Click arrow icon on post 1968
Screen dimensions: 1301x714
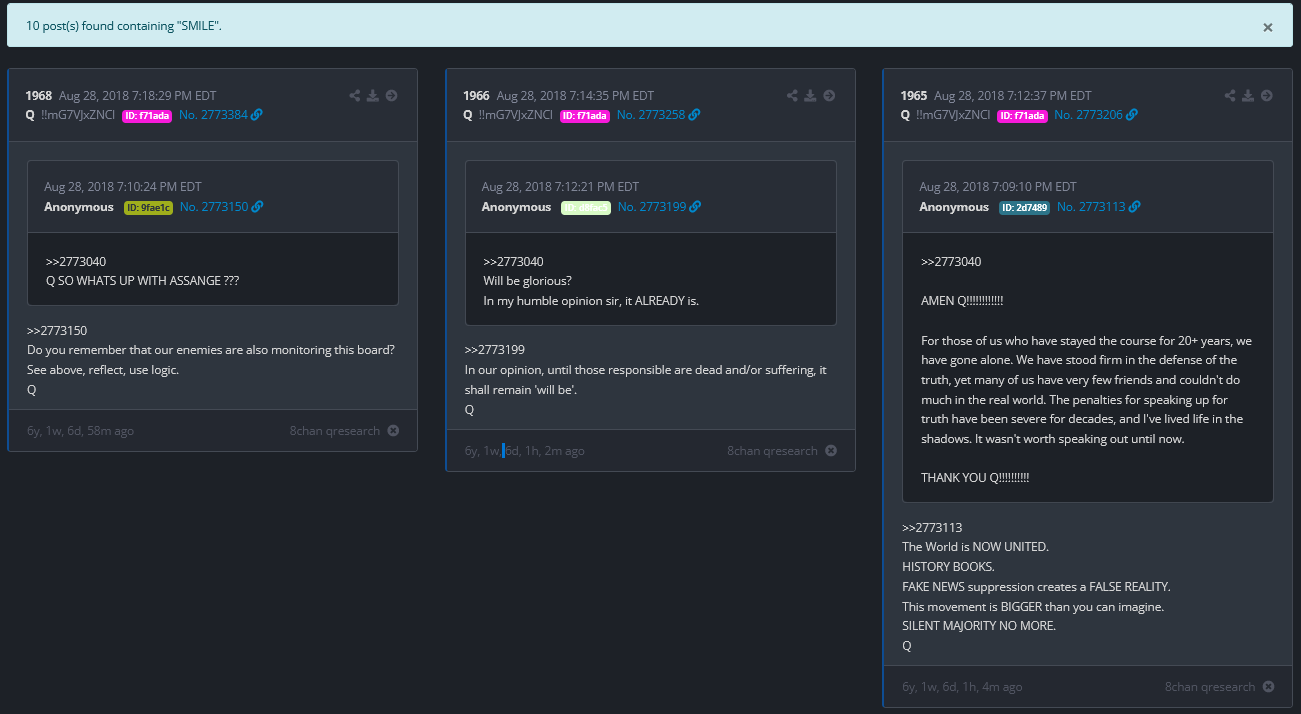point(391,96)
